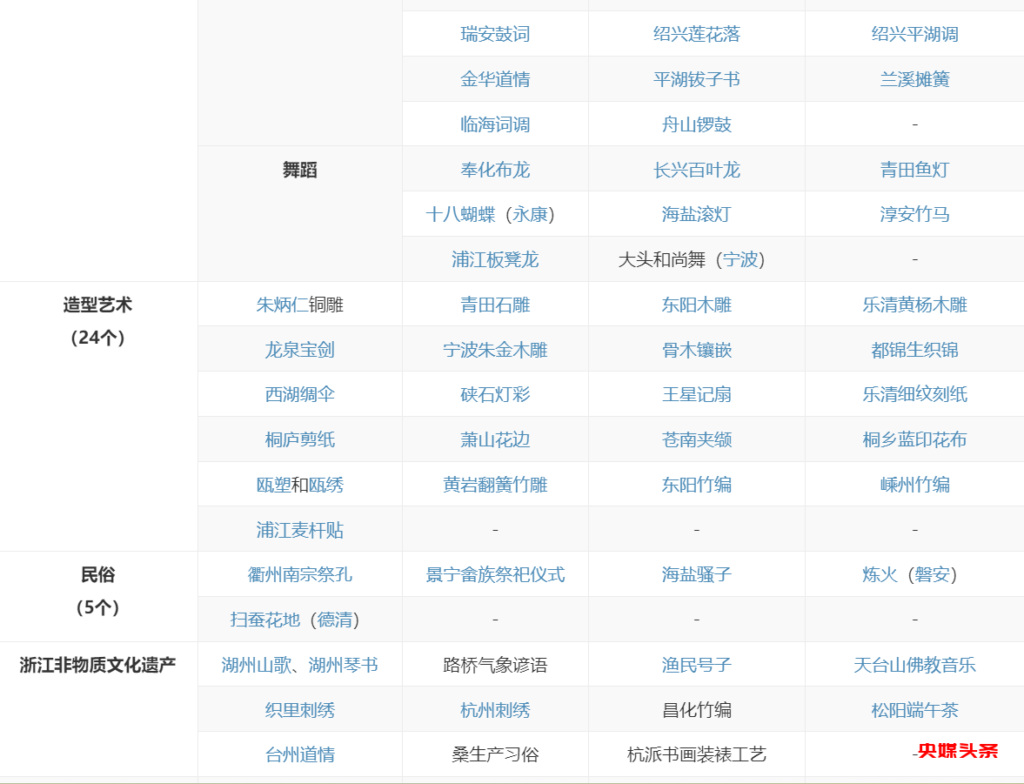Click the 绍兴莲花落 hyperlink
Image resolution: width=1024 pixels, height=784 pixels.
(x=696, y=34)
